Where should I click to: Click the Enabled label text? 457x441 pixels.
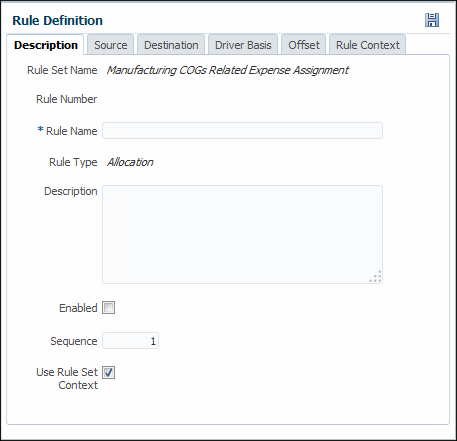coord(78,308)
